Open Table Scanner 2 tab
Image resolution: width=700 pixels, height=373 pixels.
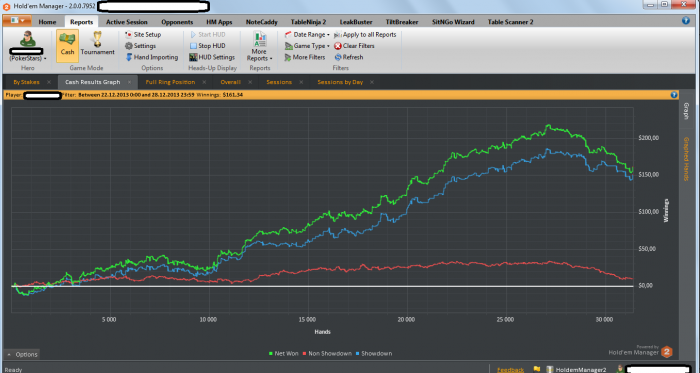510,22
